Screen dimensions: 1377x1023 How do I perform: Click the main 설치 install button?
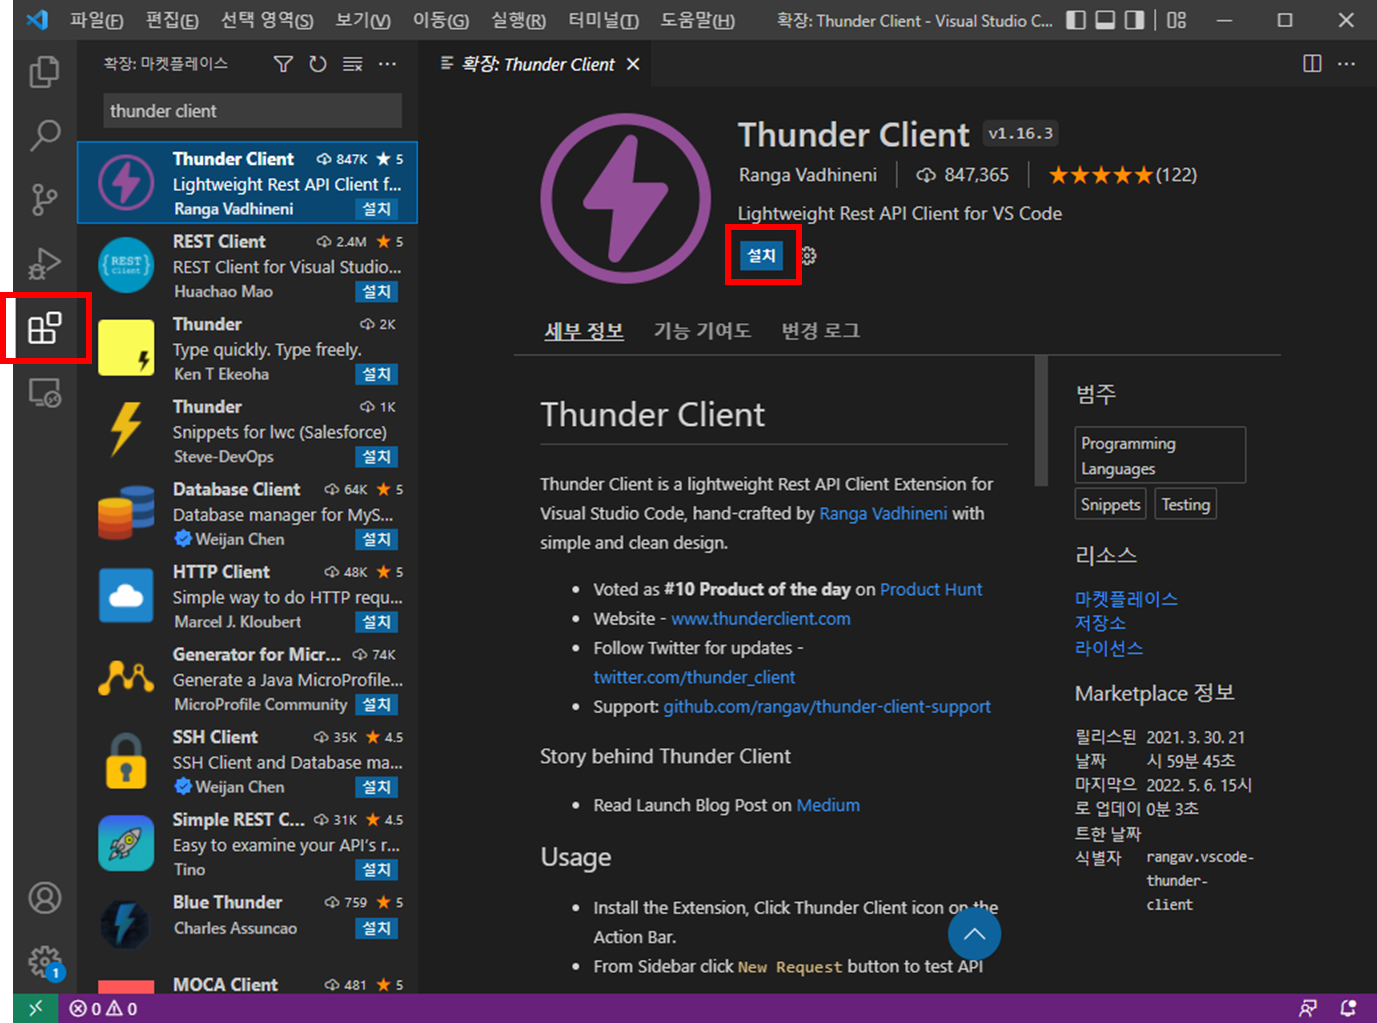tap(761, 256)
